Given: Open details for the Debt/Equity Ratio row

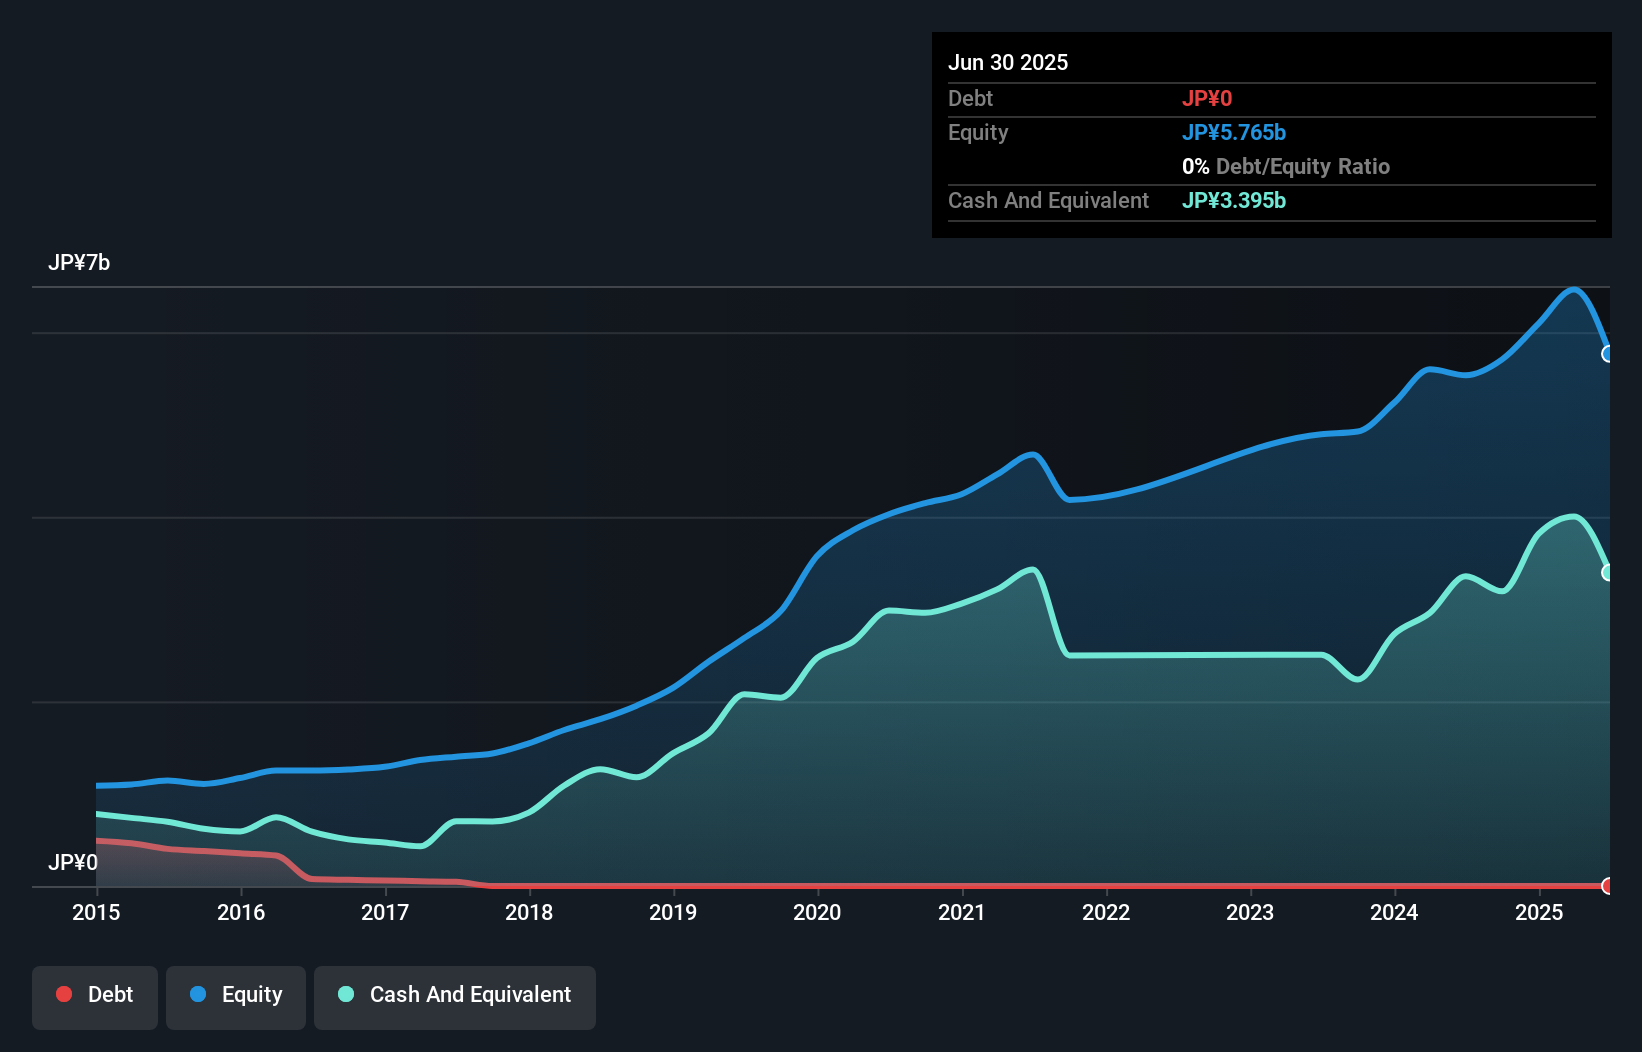Looking at the screenshot, I should 1287,166.
